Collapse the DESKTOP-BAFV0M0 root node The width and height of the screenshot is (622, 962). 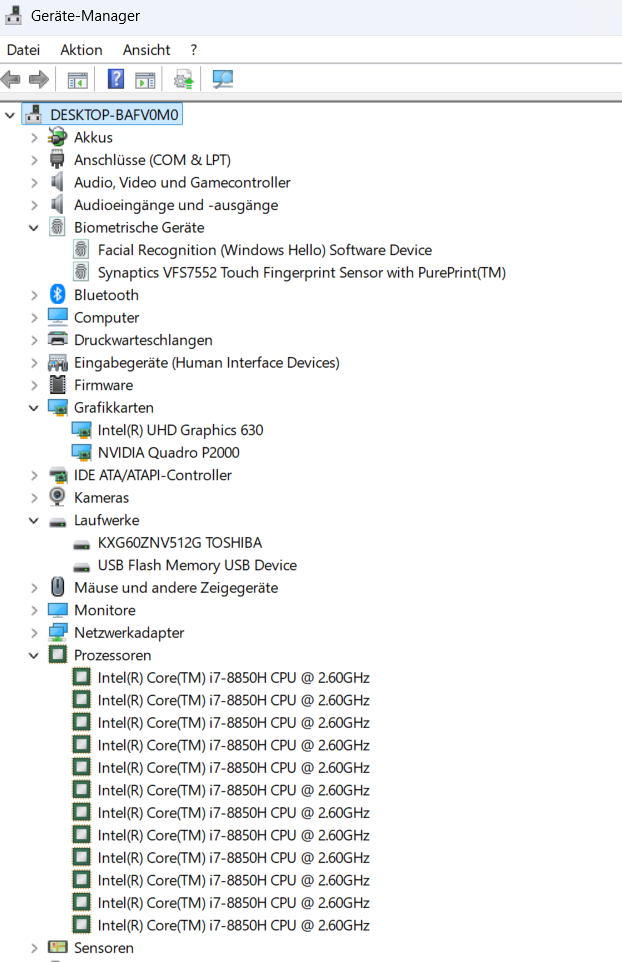10,115
